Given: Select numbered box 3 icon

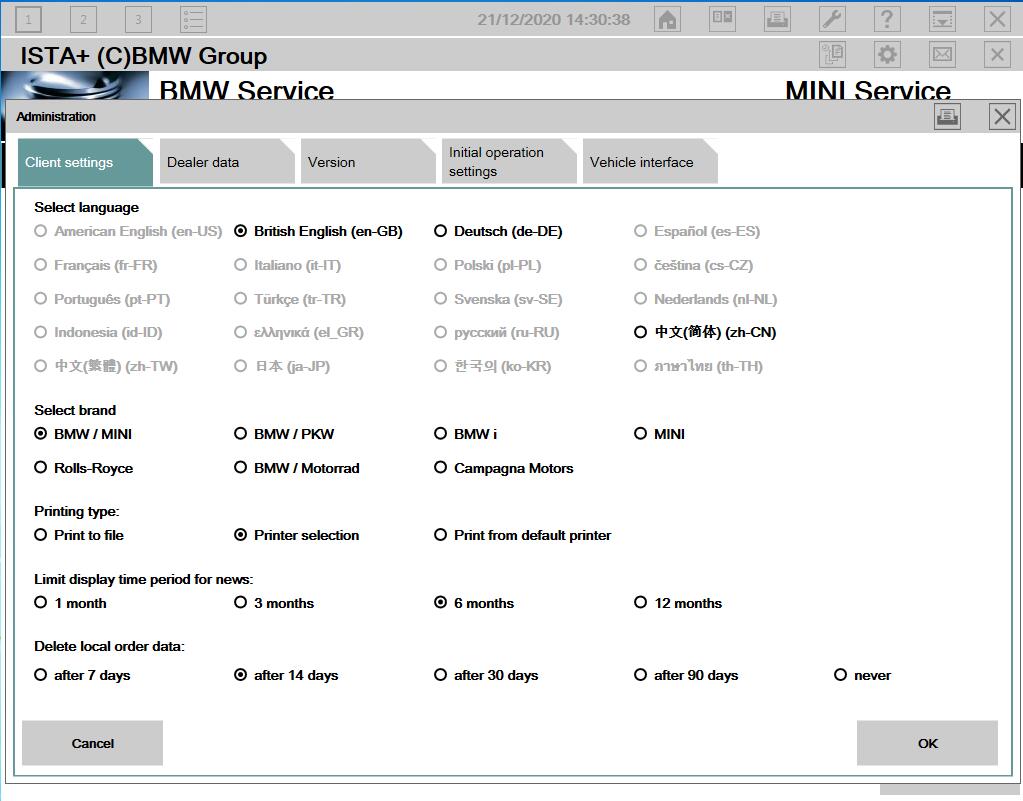Looking at the screenshot, I should 138,20.
